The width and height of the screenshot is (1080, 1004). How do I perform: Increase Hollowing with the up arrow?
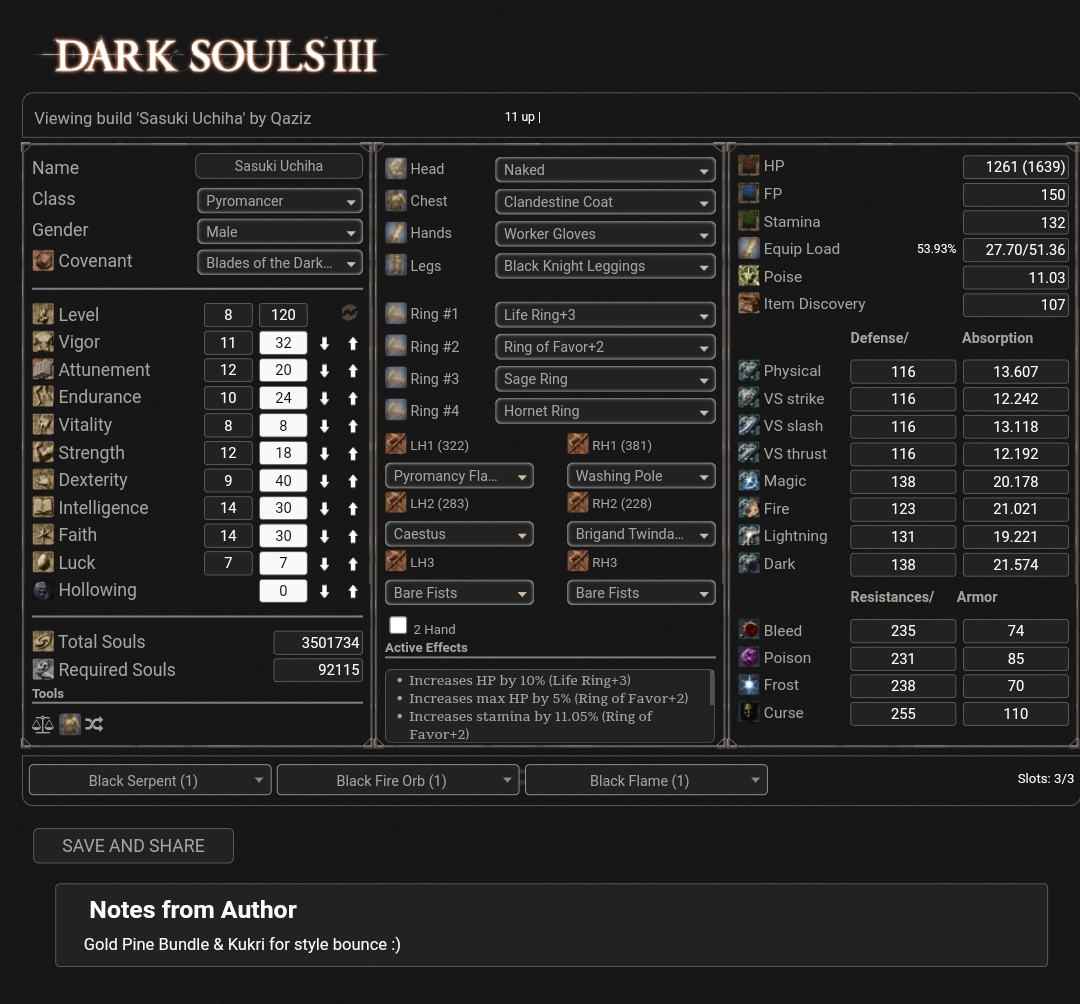point(353,591)
